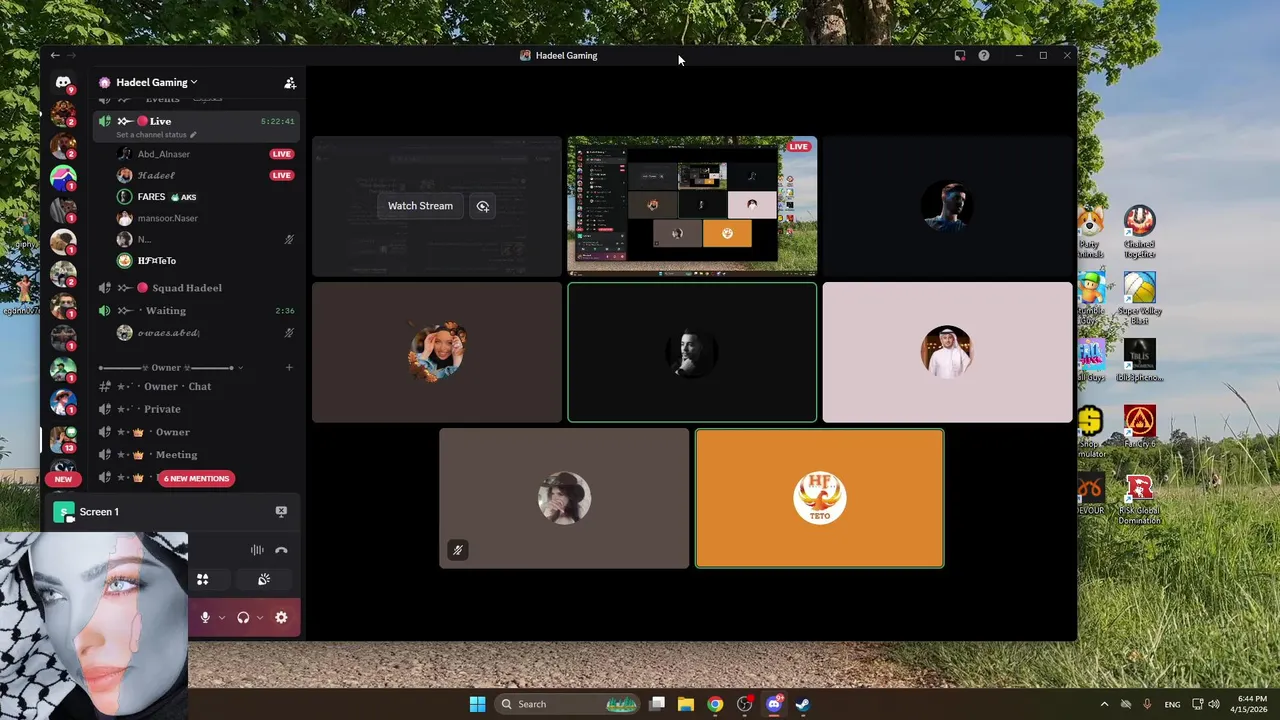Open Task View on the taskbar

(x=657, y=704)
